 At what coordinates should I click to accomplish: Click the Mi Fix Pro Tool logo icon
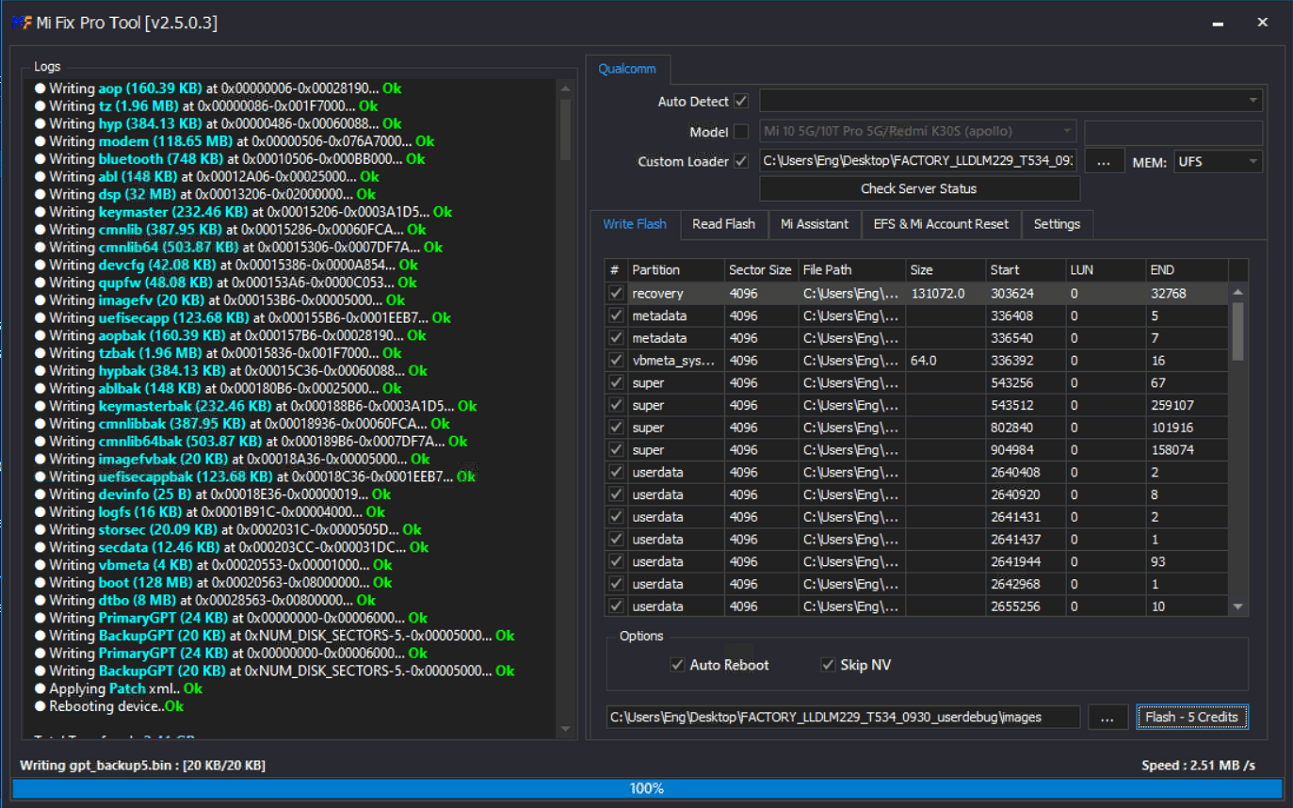coord(22,23)
